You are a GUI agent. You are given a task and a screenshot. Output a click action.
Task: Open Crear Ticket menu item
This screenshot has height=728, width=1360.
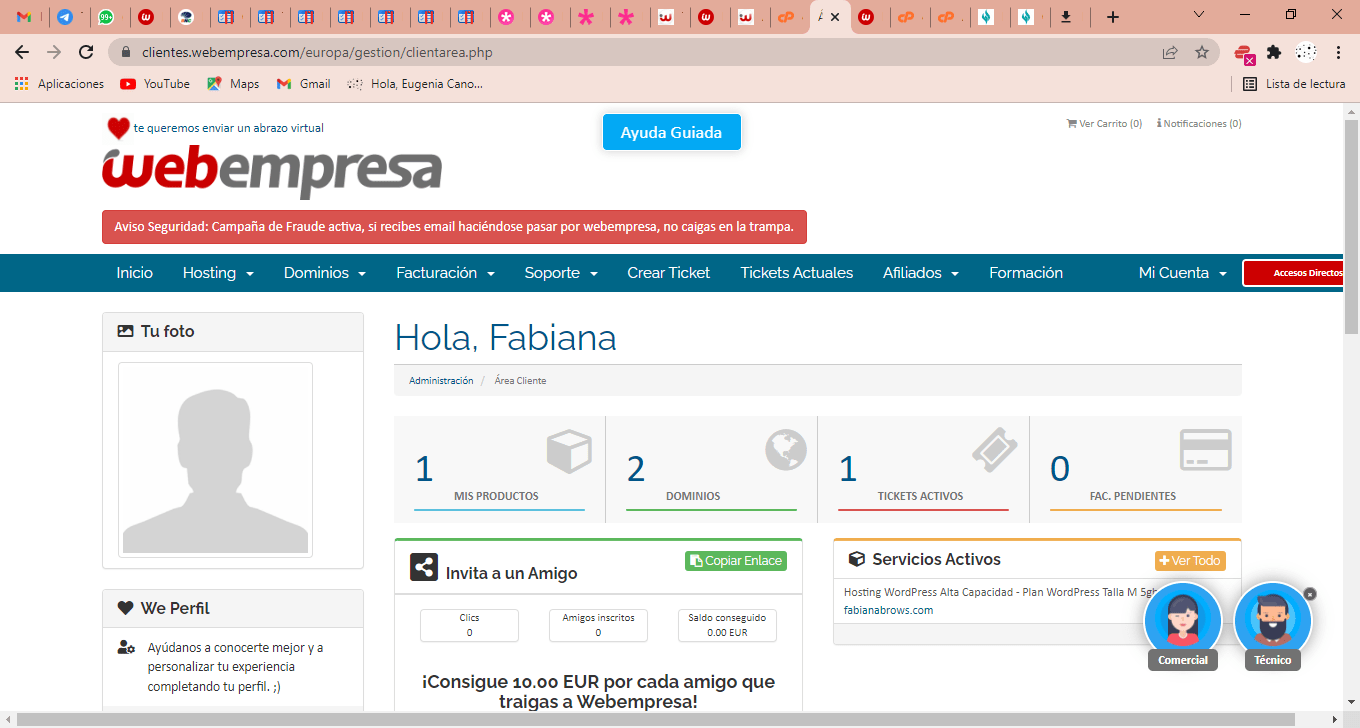(668, 273)
